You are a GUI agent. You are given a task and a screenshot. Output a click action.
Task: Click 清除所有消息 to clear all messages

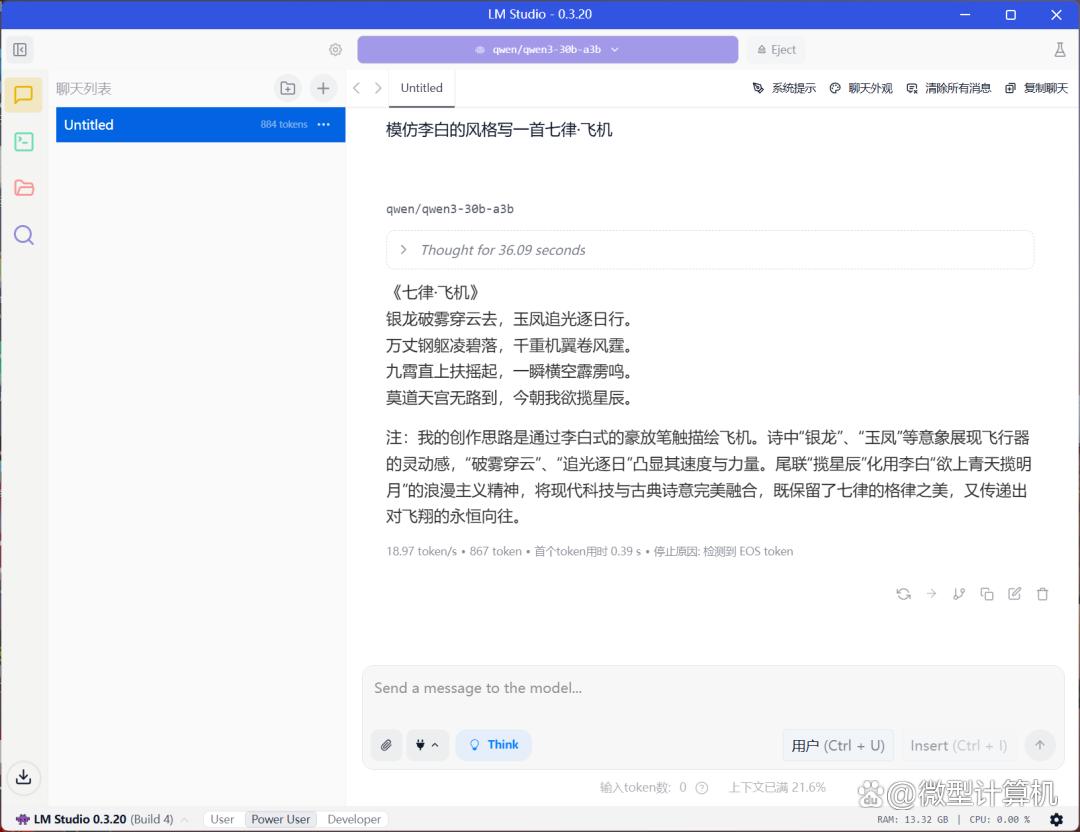coord(948,88)
